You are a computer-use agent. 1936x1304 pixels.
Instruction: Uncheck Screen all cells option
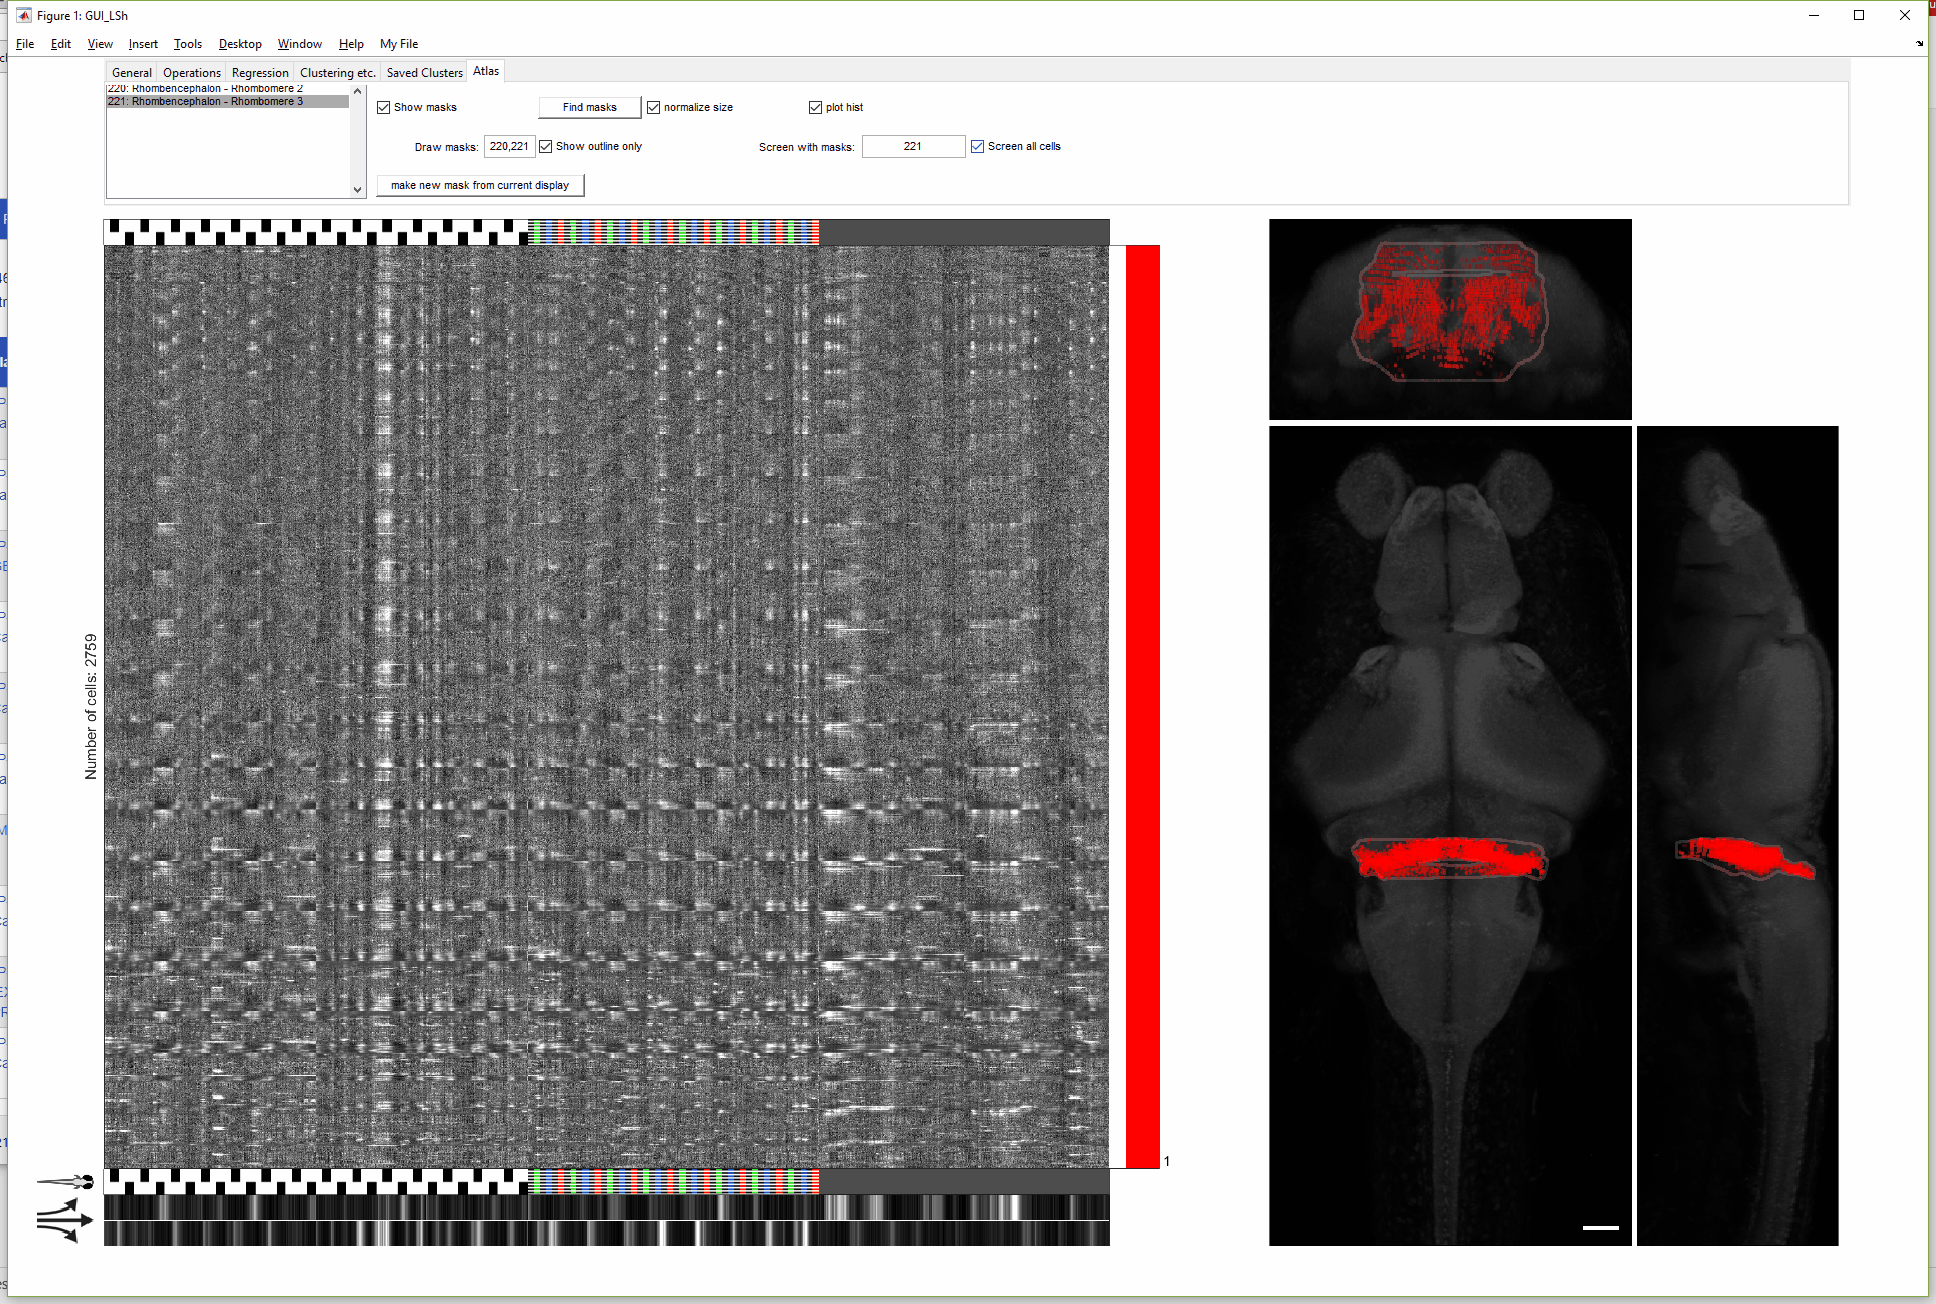tap(978, 146)
